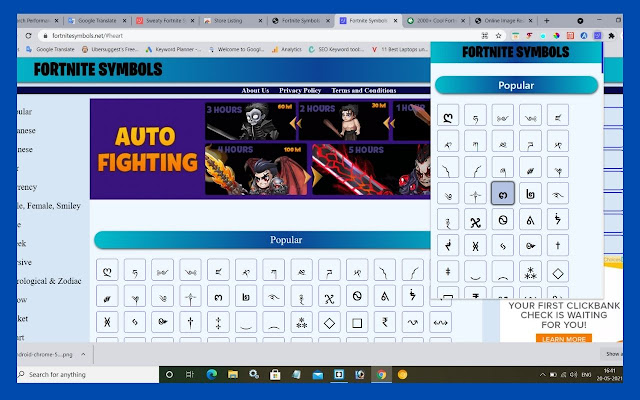Open the Keyword Planner bookmark
The image size is (640, 400).
tap(173, 49)
